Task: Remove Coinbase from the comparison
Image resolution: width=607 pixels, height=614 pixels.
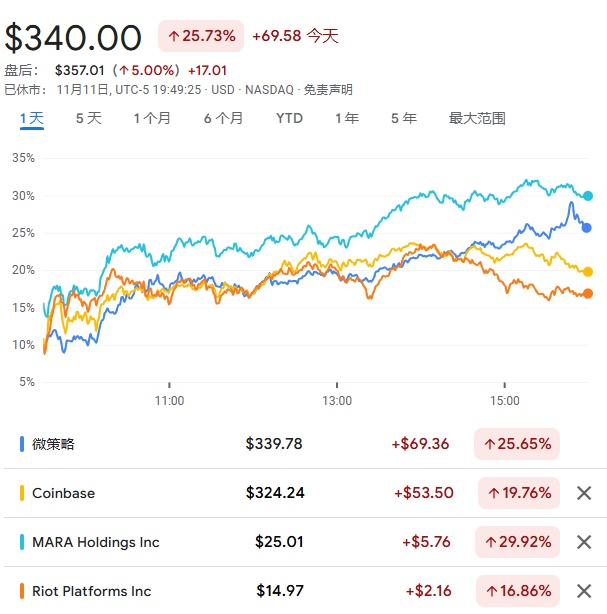Action: coord(584,493)
